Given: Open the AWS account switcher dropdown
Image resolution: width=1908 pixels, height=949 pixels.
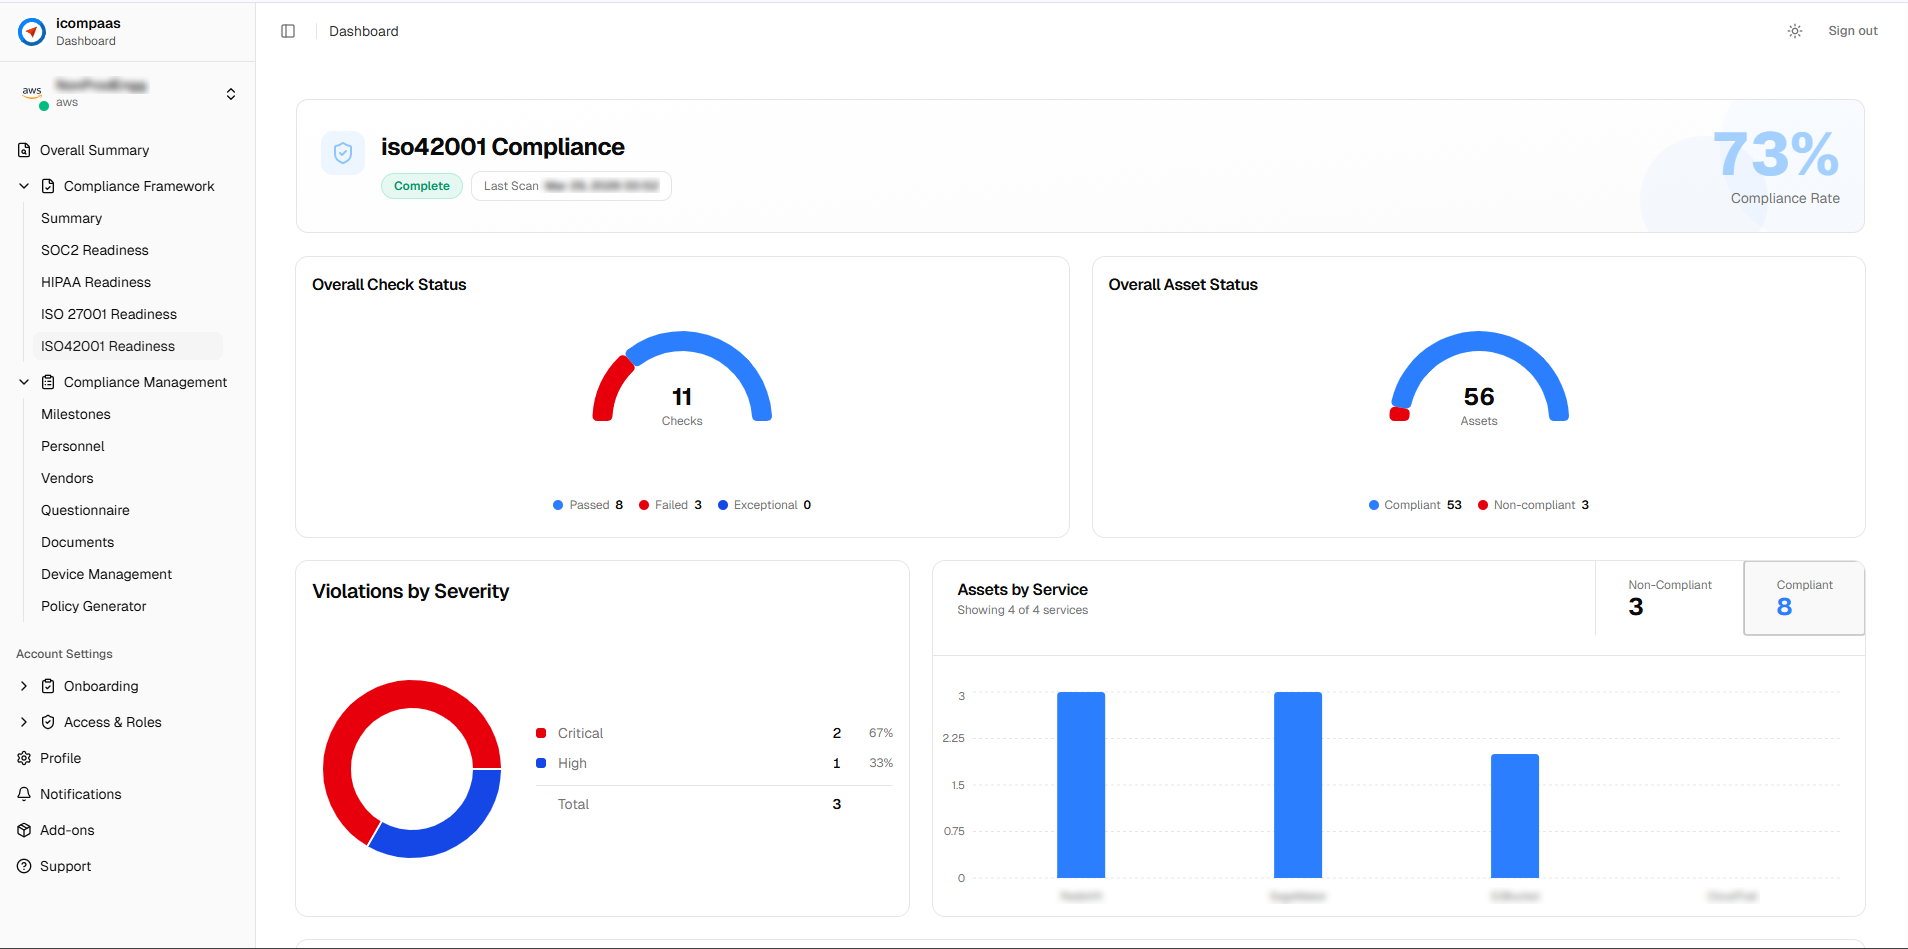Looking at the screenshot, I should point(231,94).
